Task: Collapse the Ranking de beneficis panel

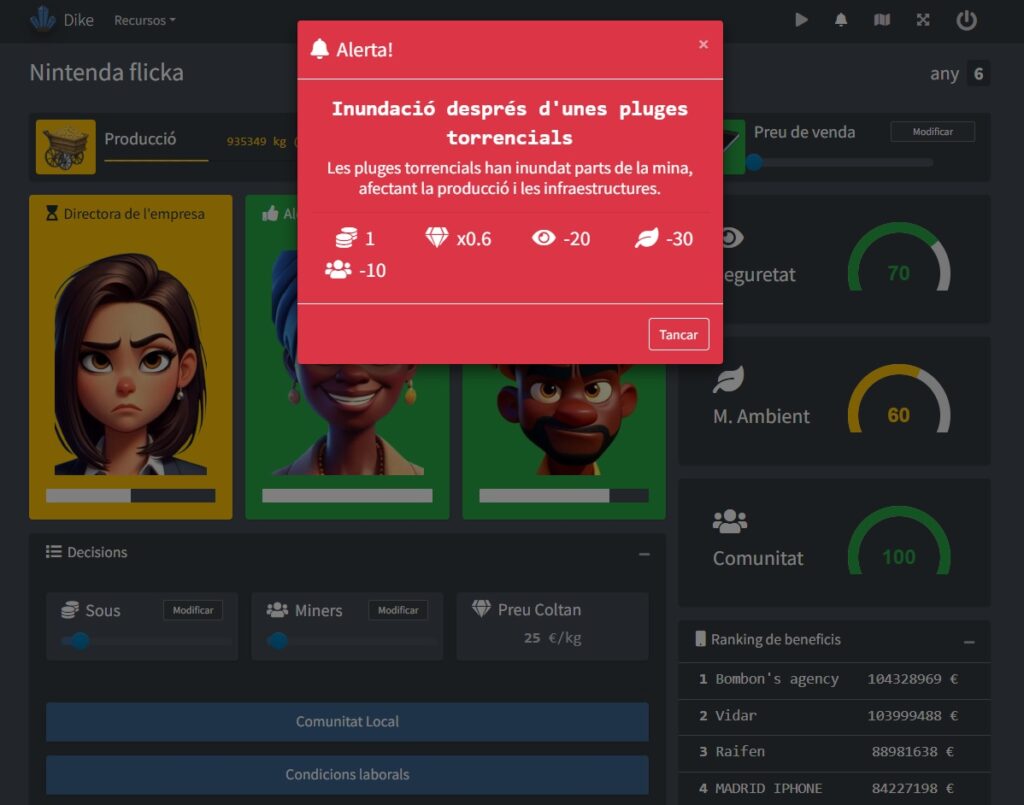Action: click(x=968, y=641)
